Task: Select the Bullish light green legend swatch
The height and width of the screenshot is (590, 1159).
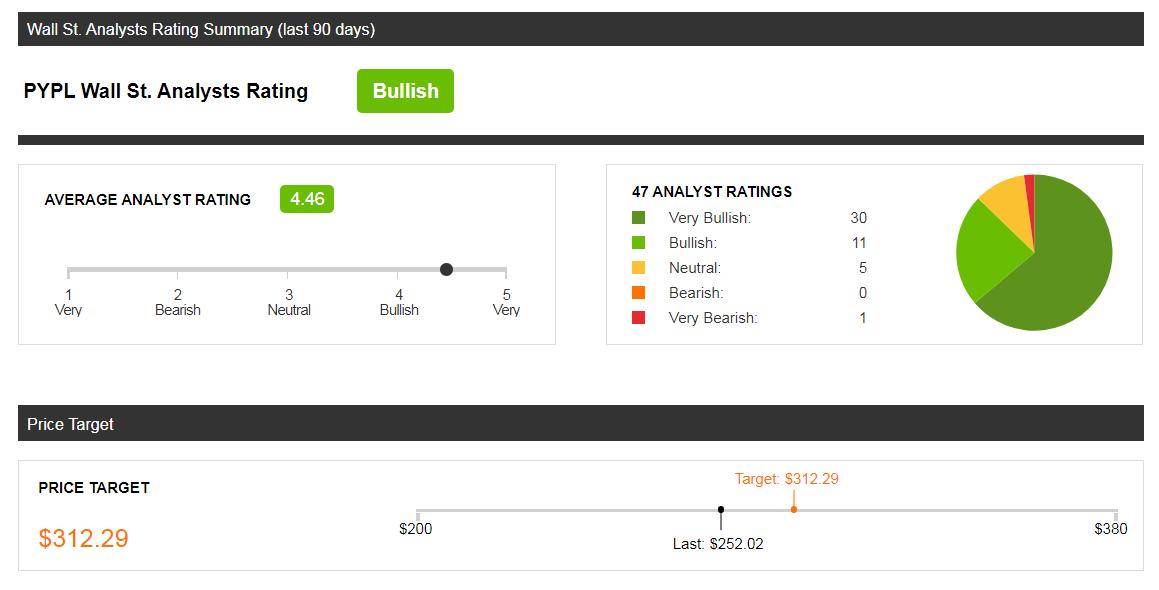Action: [x=639, y=243]
